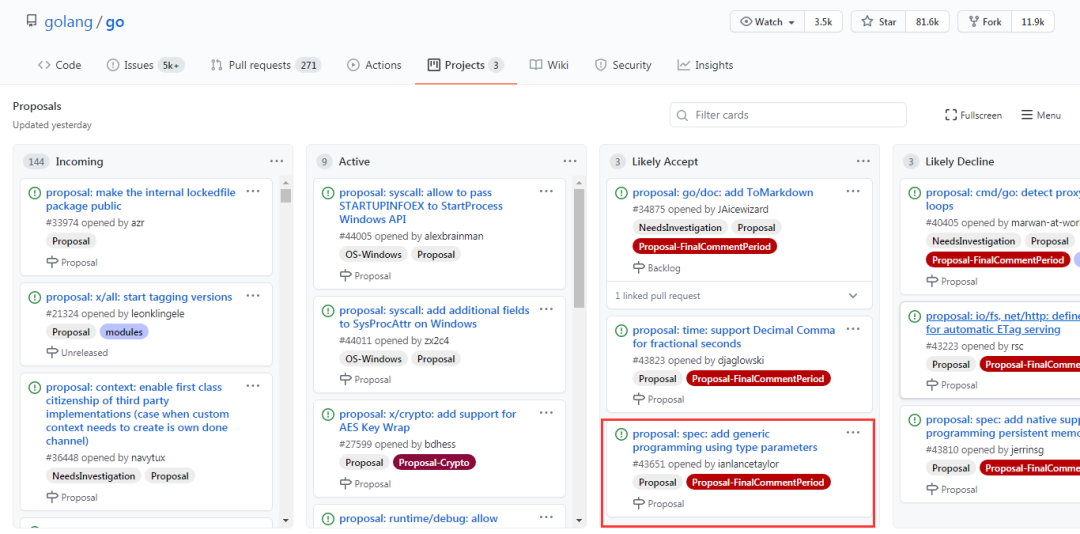This screenshot has width=1080, height=534.
Task: Open three-dot menu of Active column
Action: pyautogui.click(x=569, y=161)
